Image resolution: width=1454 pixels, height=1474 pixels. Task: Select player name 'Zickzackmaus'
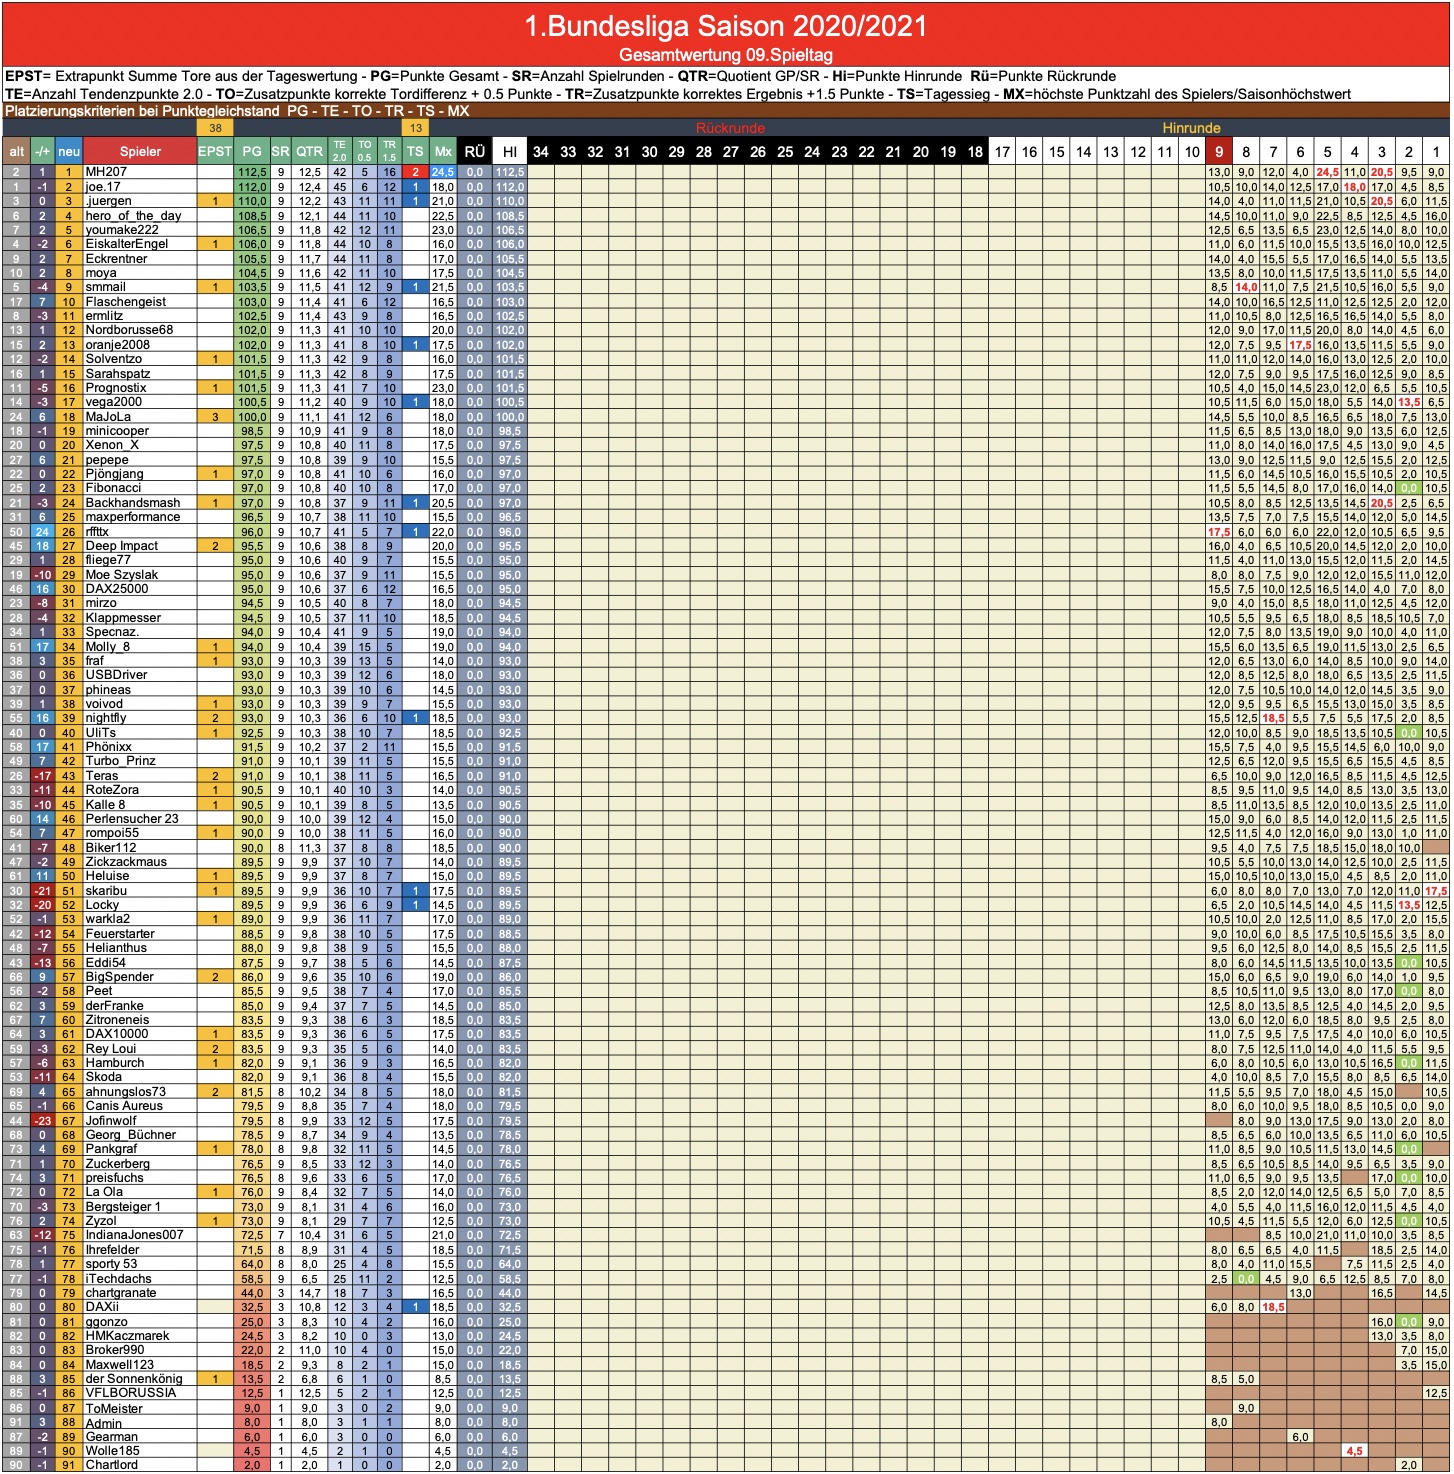(x=126, y=862)
